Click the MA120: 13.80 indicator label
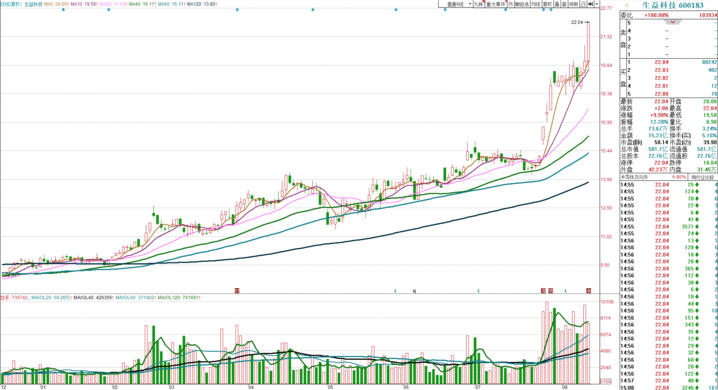718x390 pixels. tap(202, 4)
